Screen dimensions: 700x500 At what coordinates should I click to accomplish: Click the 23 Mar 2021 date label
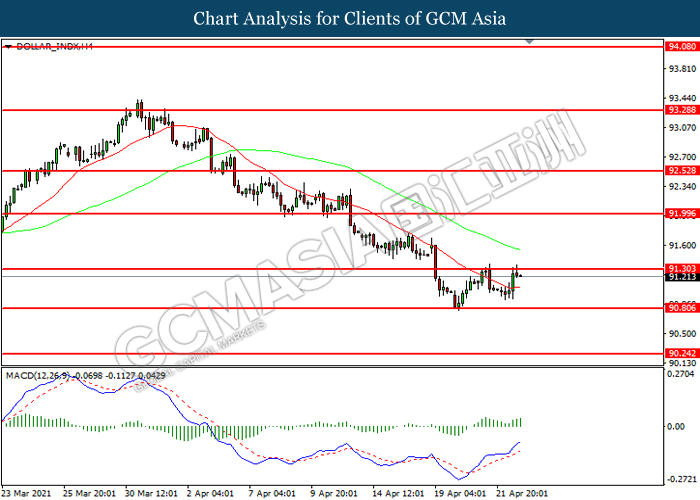click(26, 493)
